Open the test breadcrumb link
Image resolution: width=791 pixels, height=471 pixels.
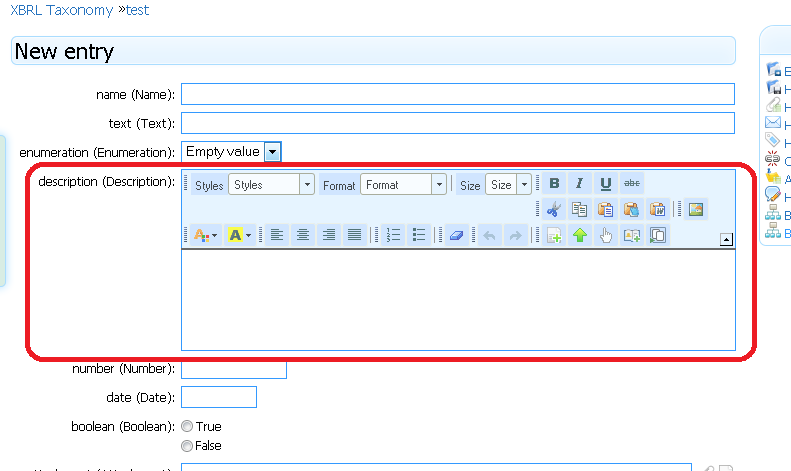pyautogui.click(x=137, y=10)
